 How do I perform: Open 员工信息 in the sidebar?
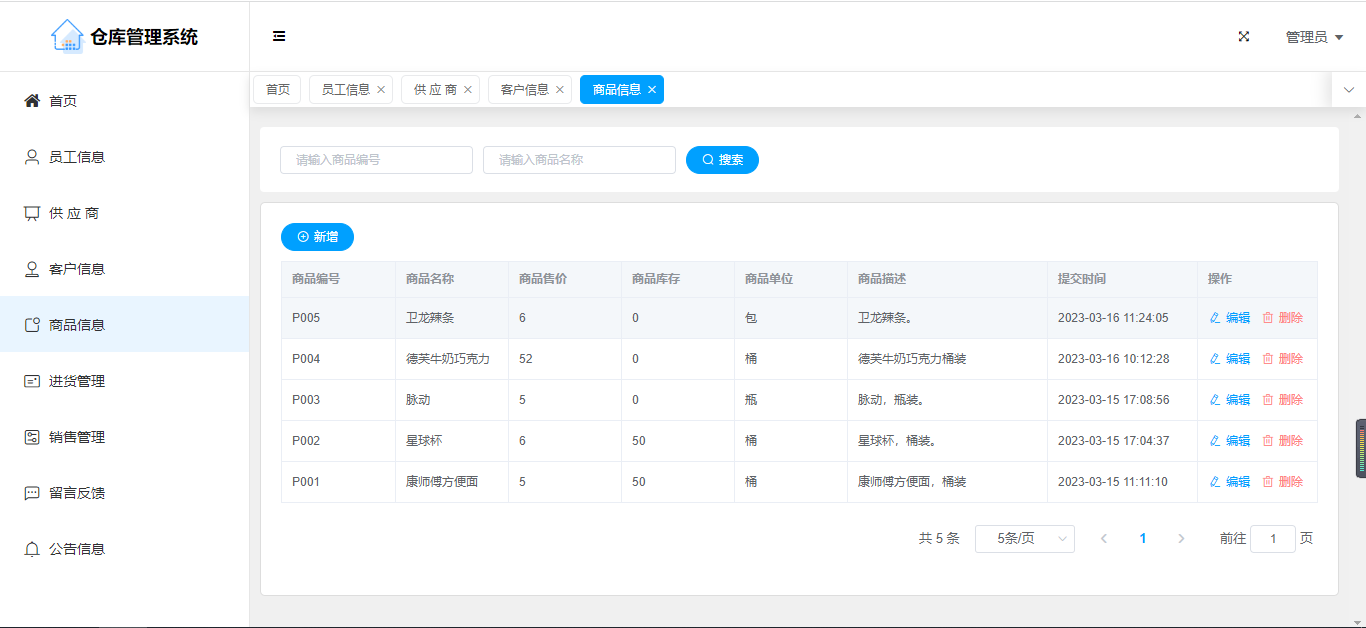click(x=77, y=157)
